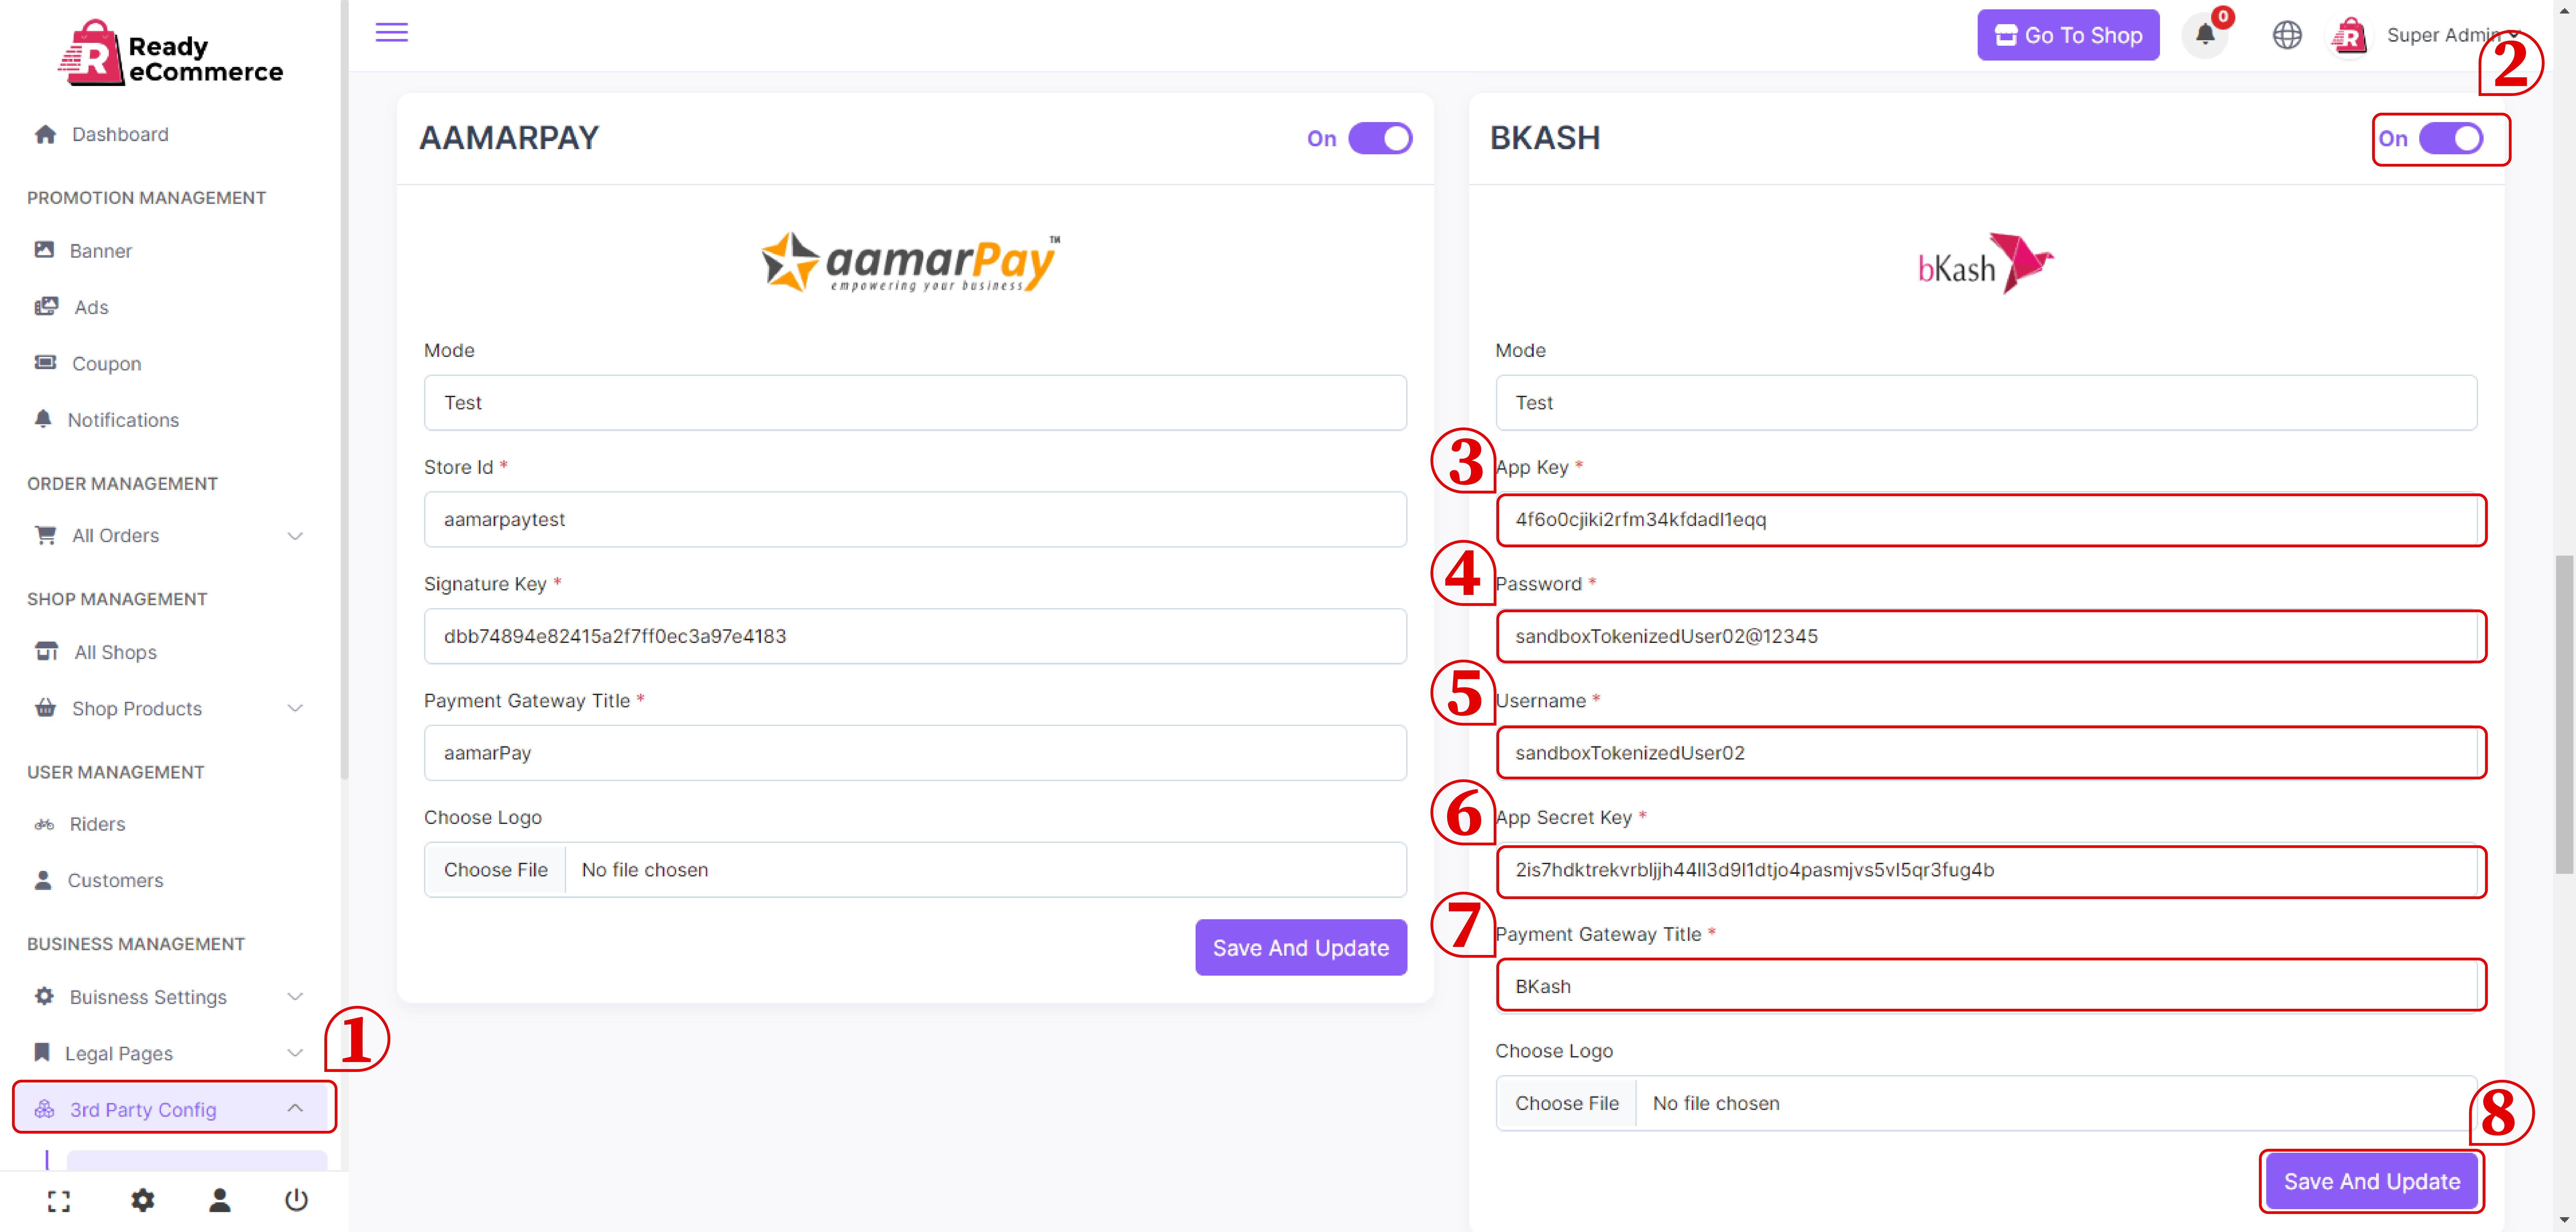Click the Shop Products basket icon
Screen dimensions: 2576x1232
click(x=45, y=708)
